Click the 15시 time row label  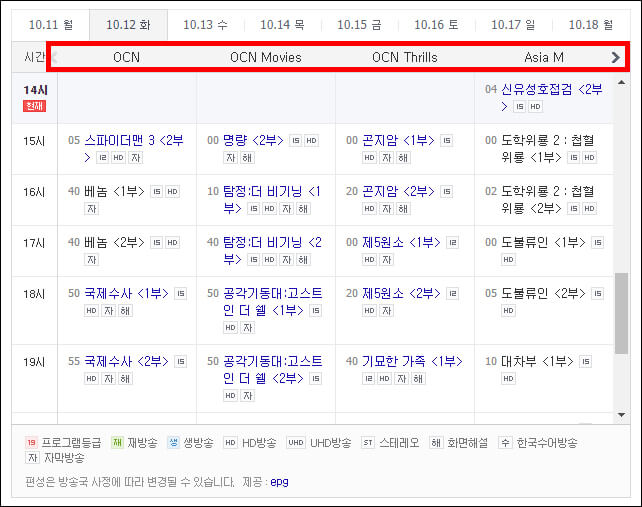tap(34, 141)
